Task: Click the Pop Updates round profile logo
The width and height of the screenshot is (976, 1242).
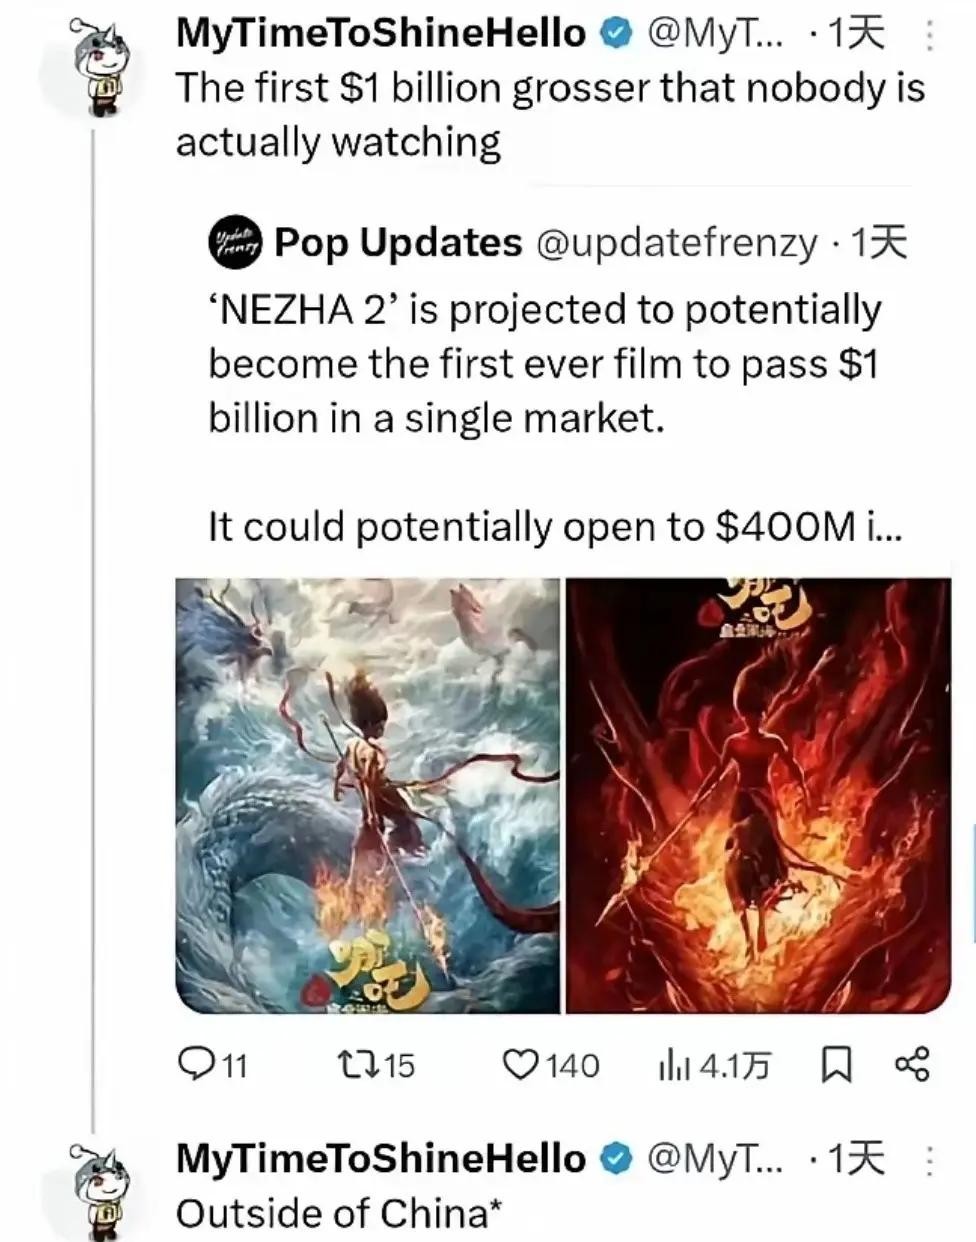Action: [235, 243]
